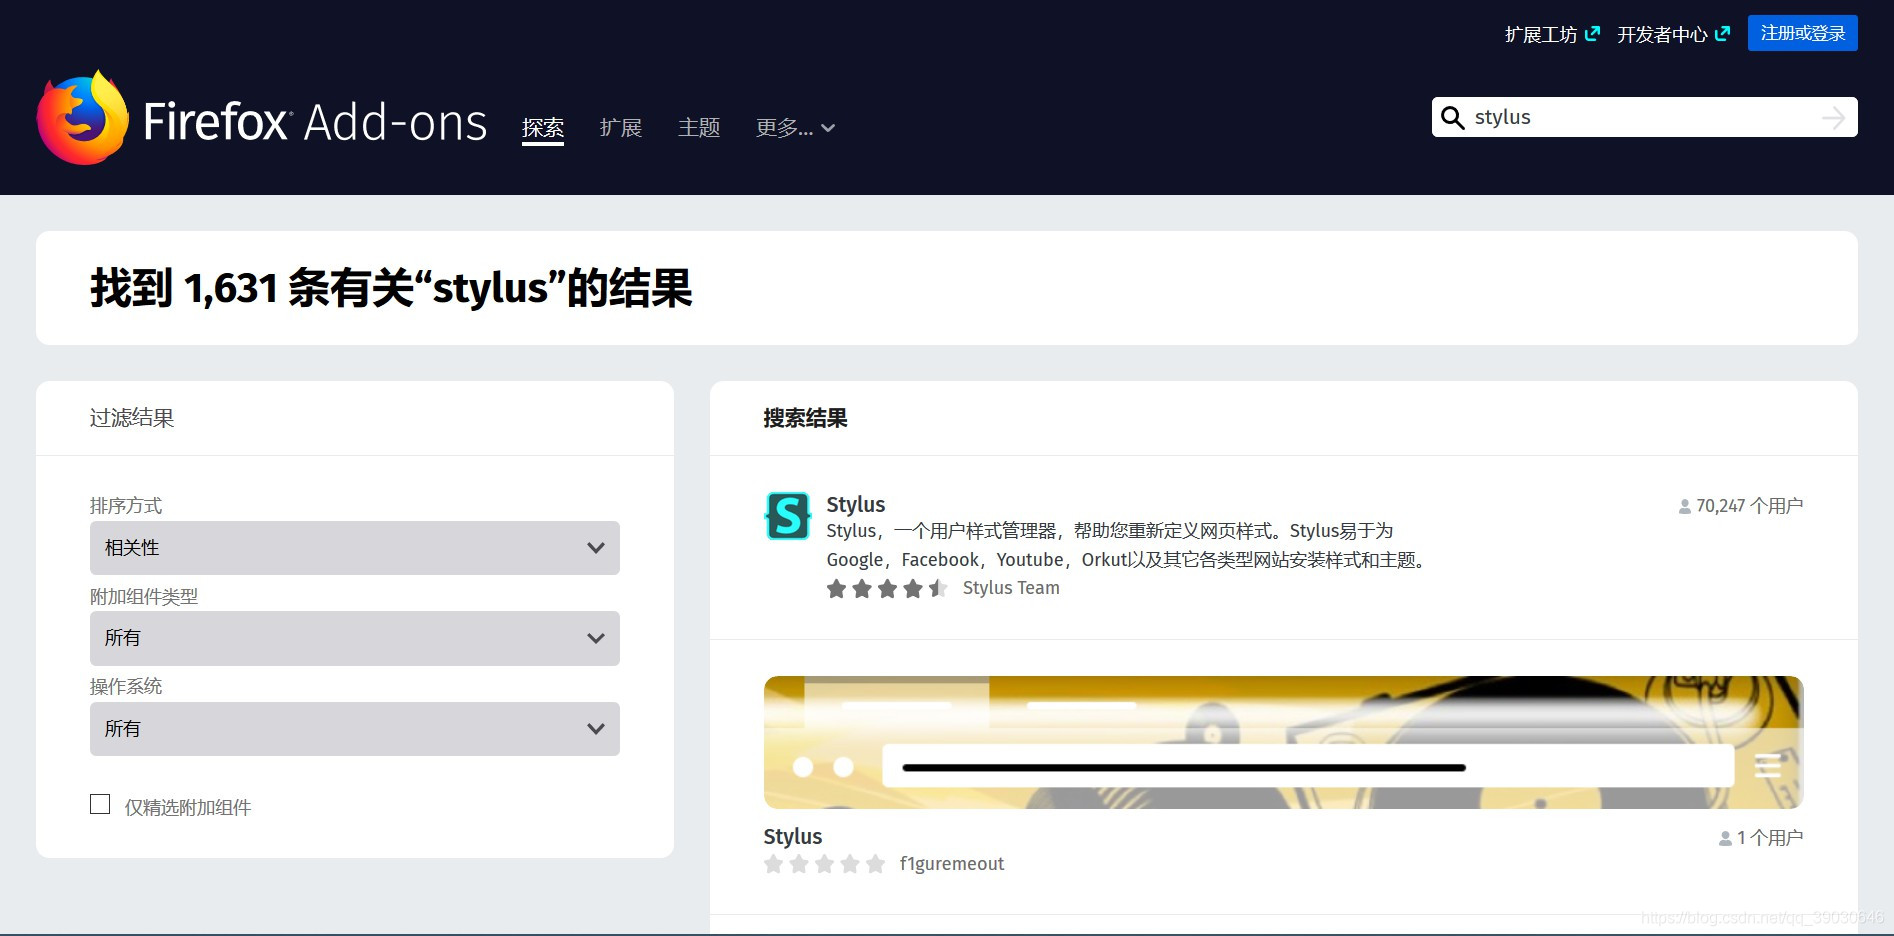Click the 仅精选附加组件 label
The width and height of the screenshot is (1894, 936).
(188, 807)
